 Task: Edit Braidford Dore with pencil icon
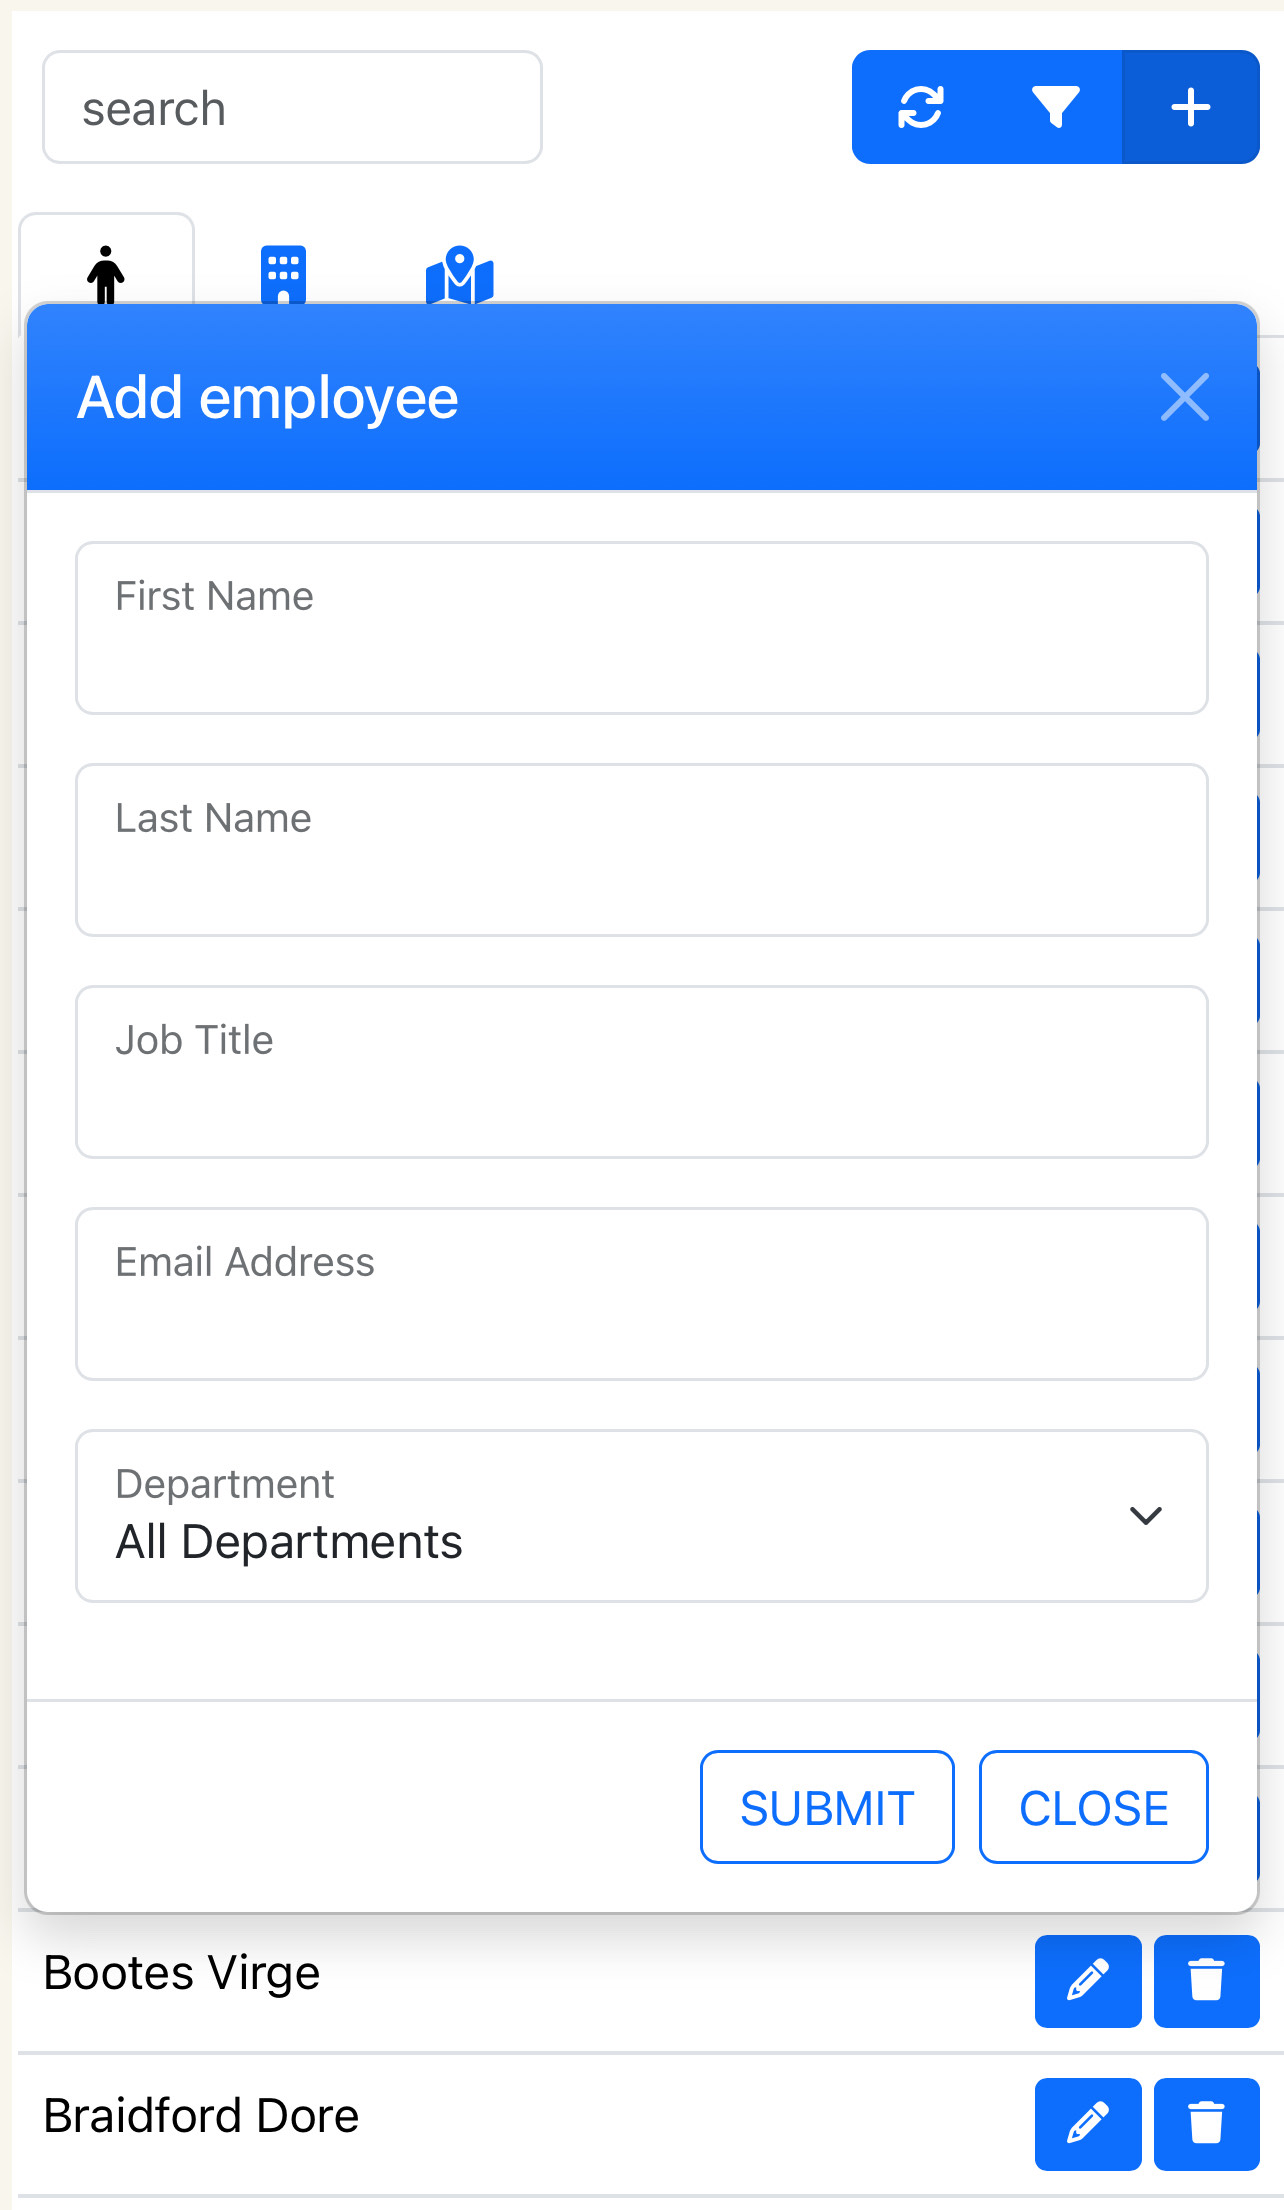[x=1087, y=2123]
